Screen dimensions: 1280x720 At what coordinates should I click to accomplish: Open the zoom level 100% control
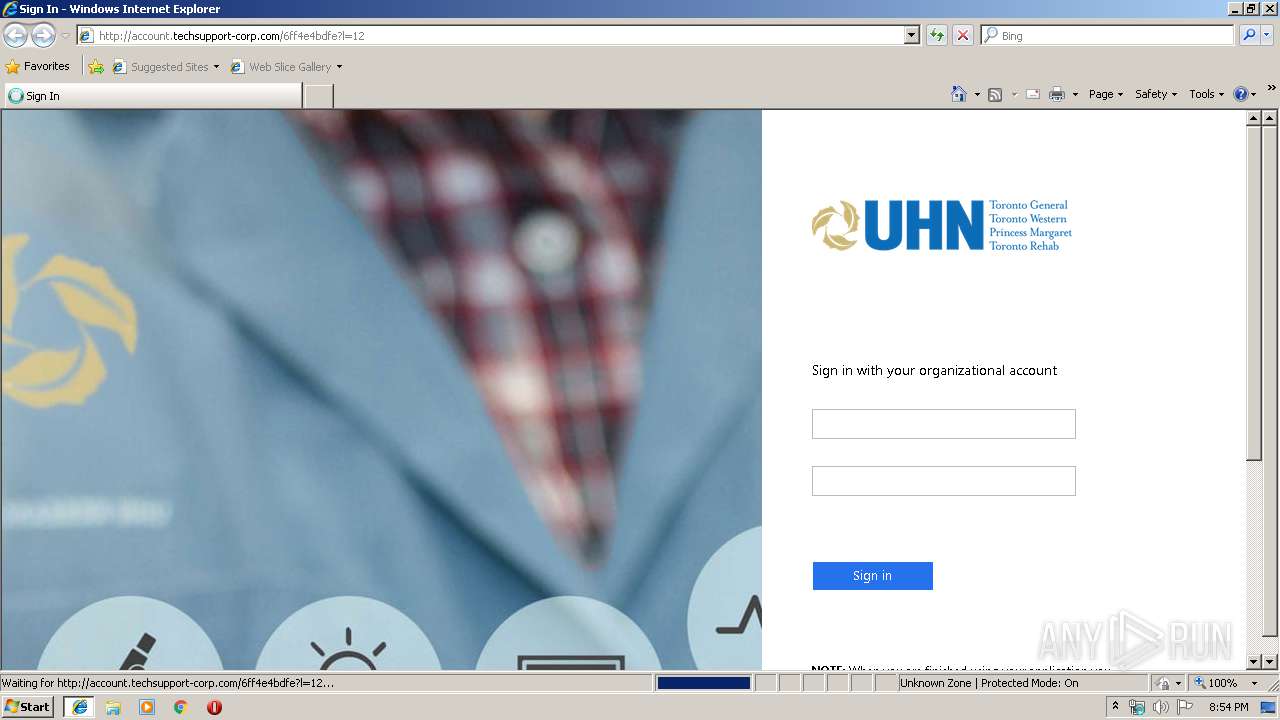click(1216, 683)
